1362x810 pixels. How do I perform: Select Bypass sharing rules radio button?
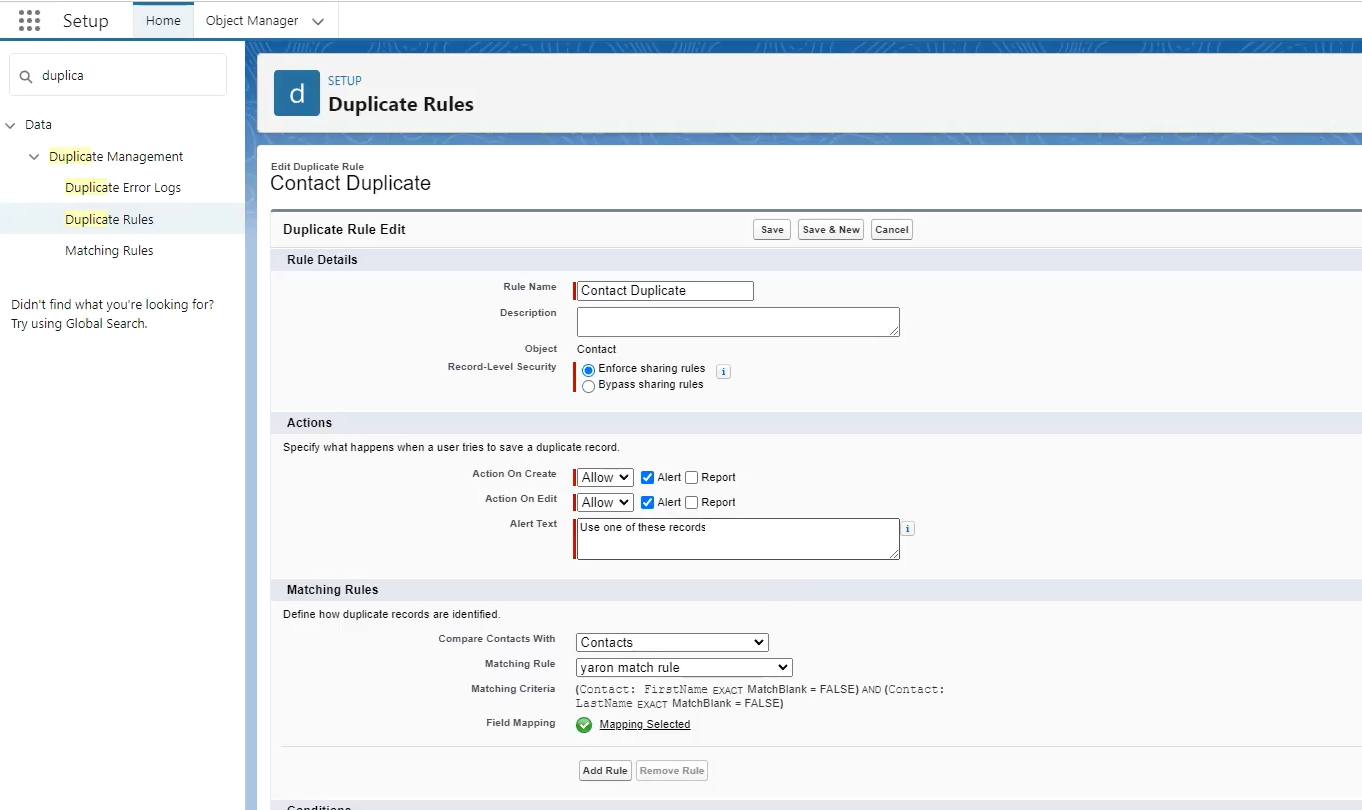(x=588, y=386)
